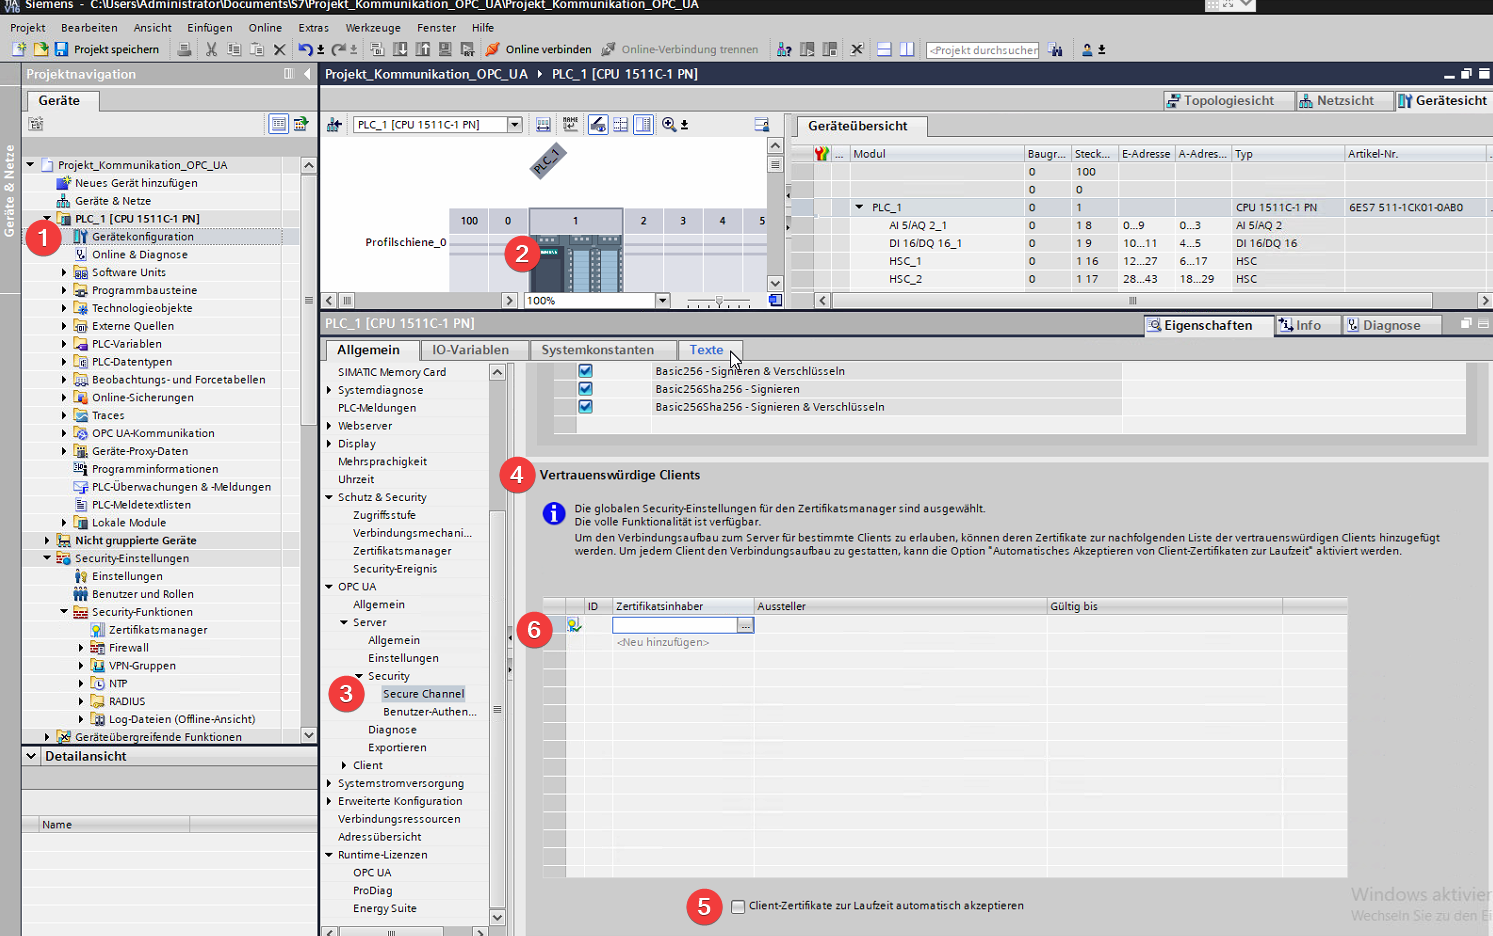Switch to the Systemkonstanten tab
This screenshot has height=936, width=1493.
598,350
